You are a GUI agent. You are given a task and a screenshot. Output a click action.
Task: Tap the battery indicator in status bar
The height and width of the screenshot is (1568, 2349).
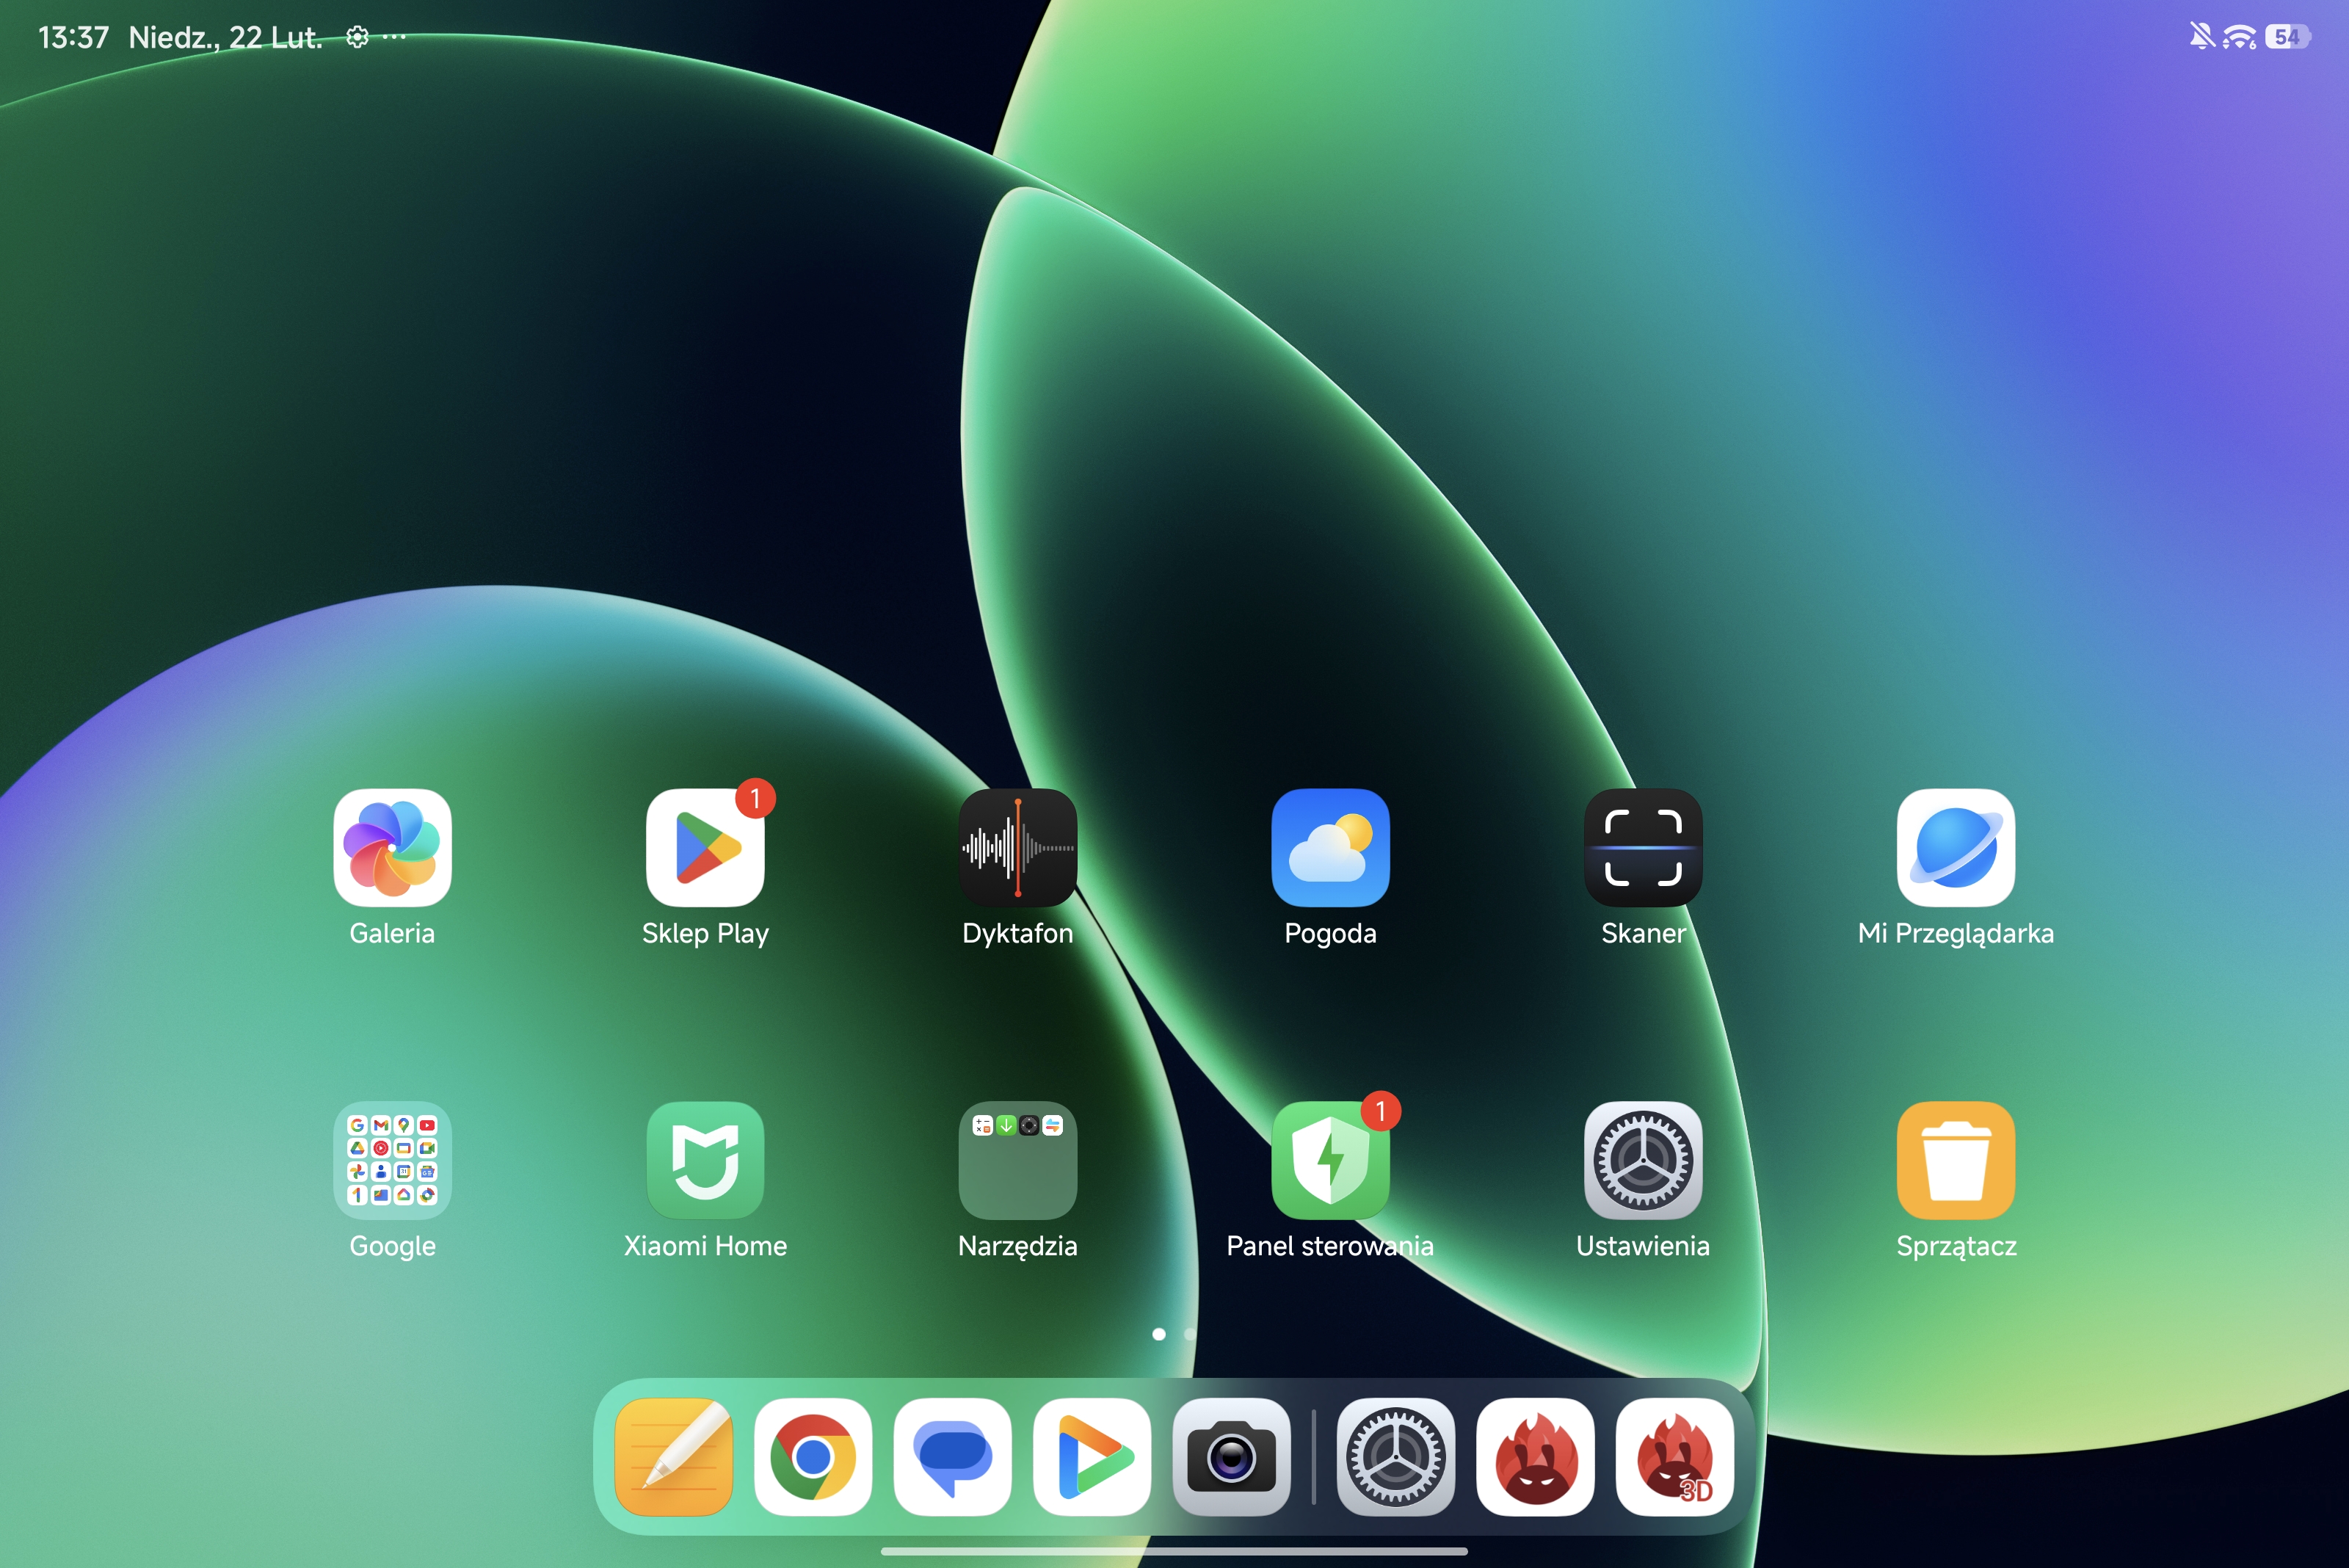tap(2287, 37)
